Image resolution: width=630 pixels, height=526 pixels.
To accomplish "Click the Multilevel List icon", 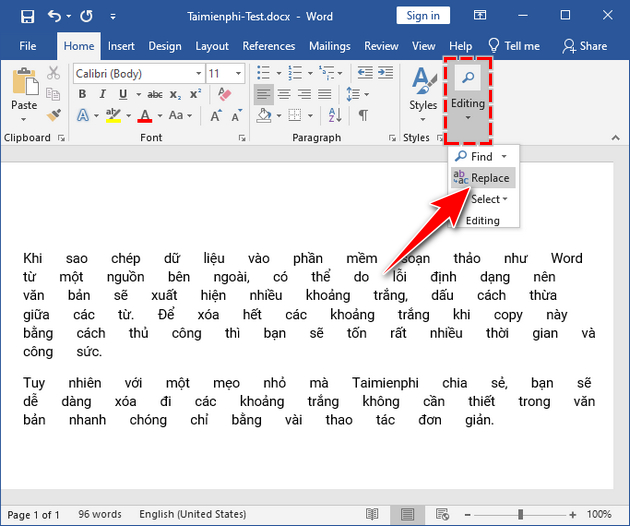I will click(326, 73).
